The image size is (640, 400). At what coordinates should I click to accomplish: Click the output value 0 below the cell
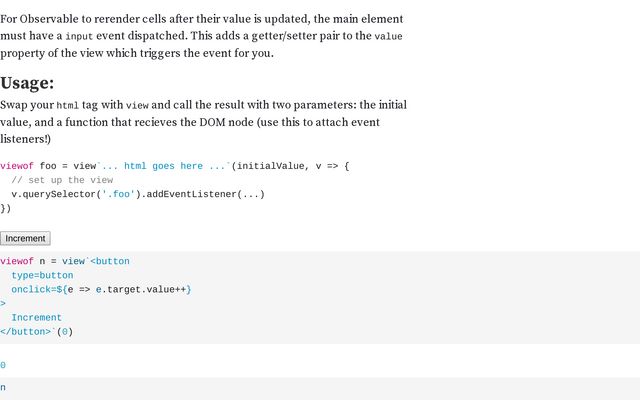[3, 365]
